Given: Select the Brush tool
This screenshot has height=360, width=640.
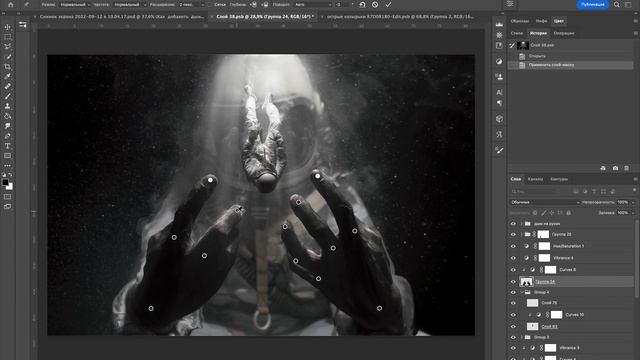Looking at the screenshot, I should pos(7,96).
